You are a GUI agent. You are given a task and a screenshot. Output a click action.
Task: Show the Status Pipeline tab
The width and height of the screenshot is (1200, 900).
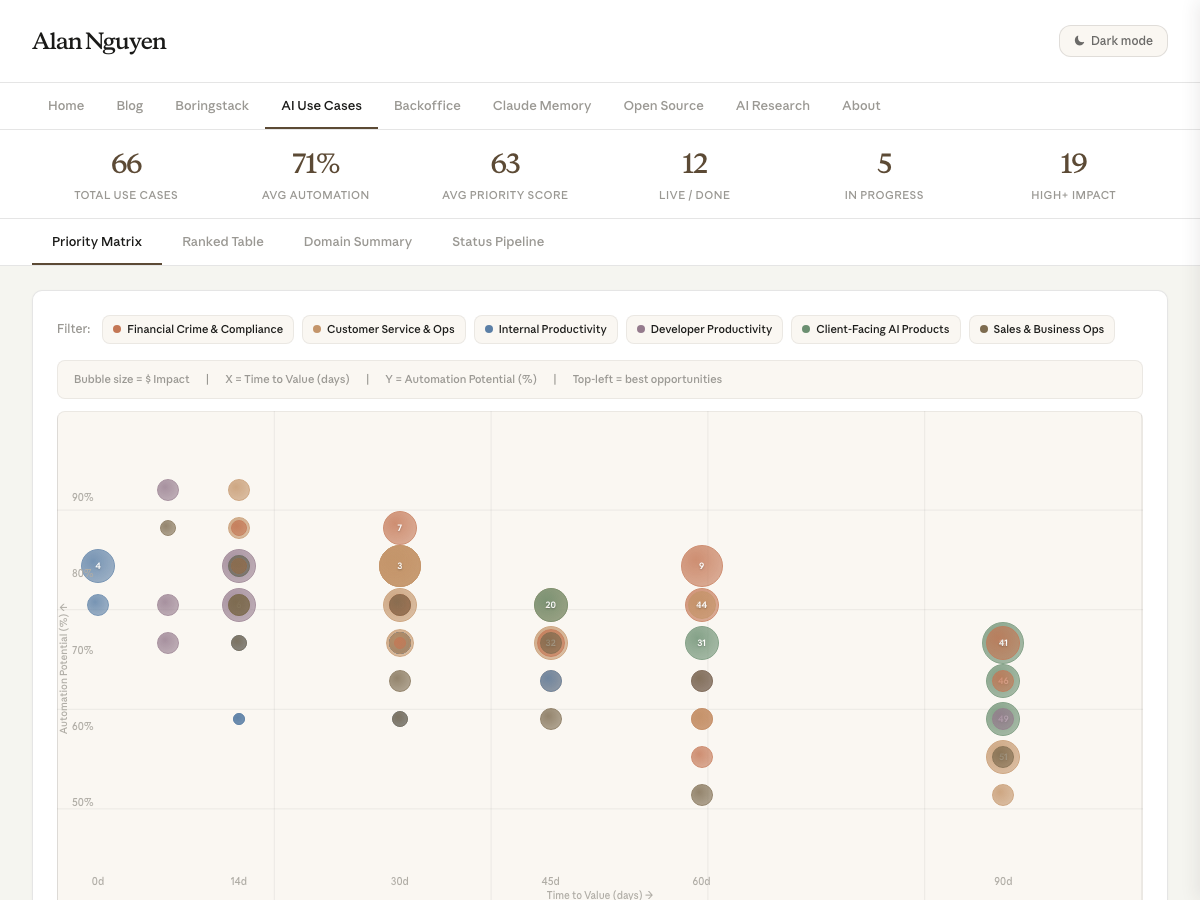[x=498, y=241]
